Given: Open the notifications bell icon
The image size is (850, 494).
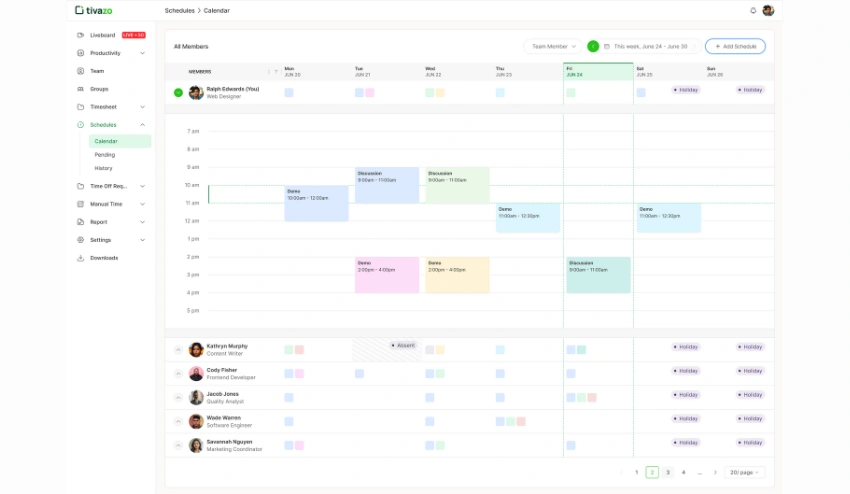Looking at the screenshot, I should [753, 10].
